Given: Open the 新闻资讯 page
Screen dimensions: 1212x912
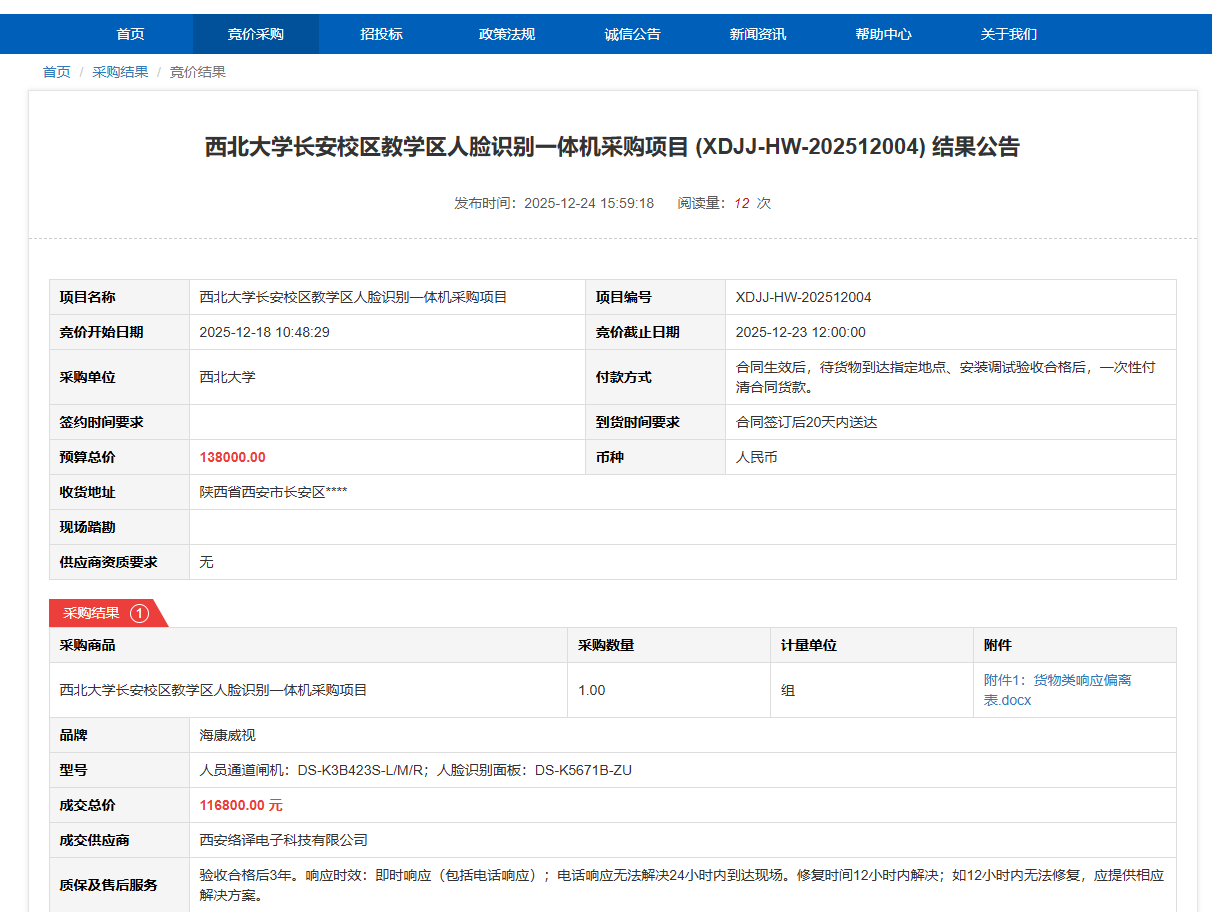Looking at the screenshot, I should pyautogui.click(x=758, y=34).
